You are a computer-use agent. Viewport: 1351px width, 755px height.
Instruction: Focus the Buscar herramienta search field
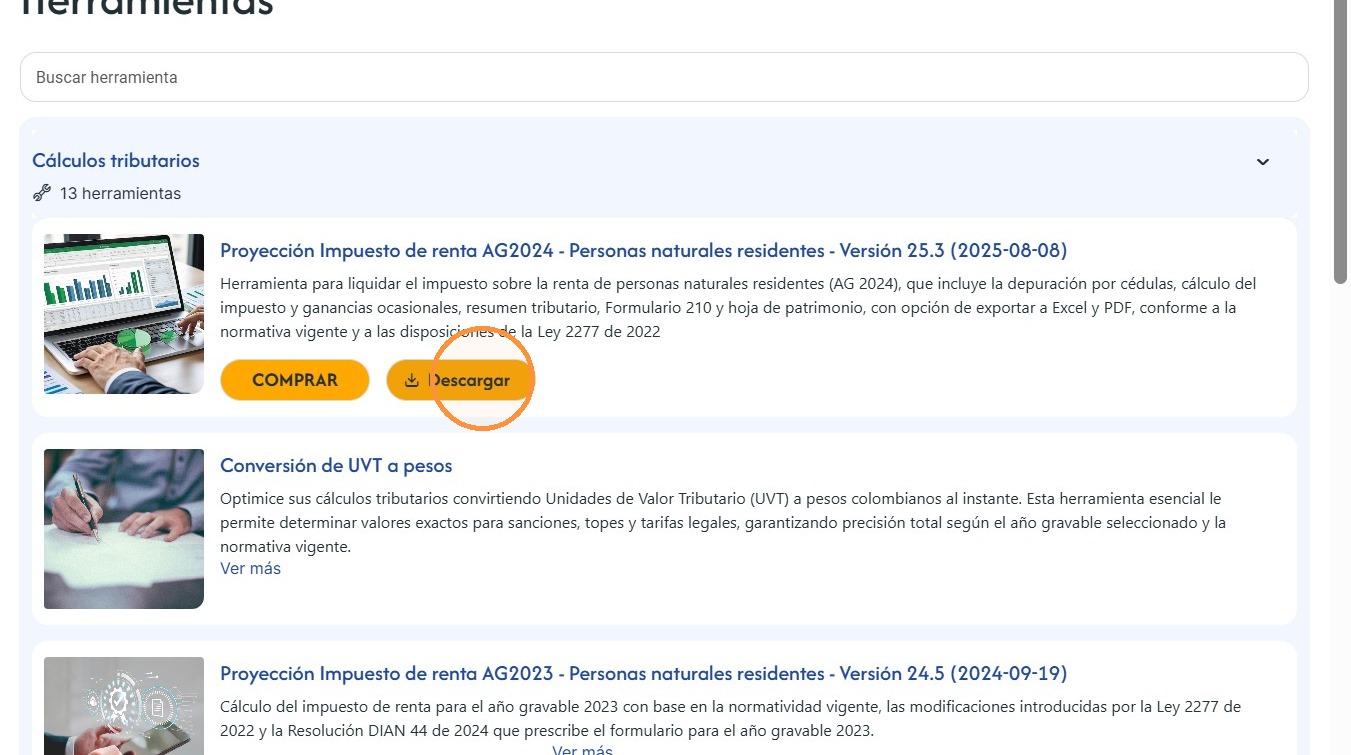[x=664, y=77]
